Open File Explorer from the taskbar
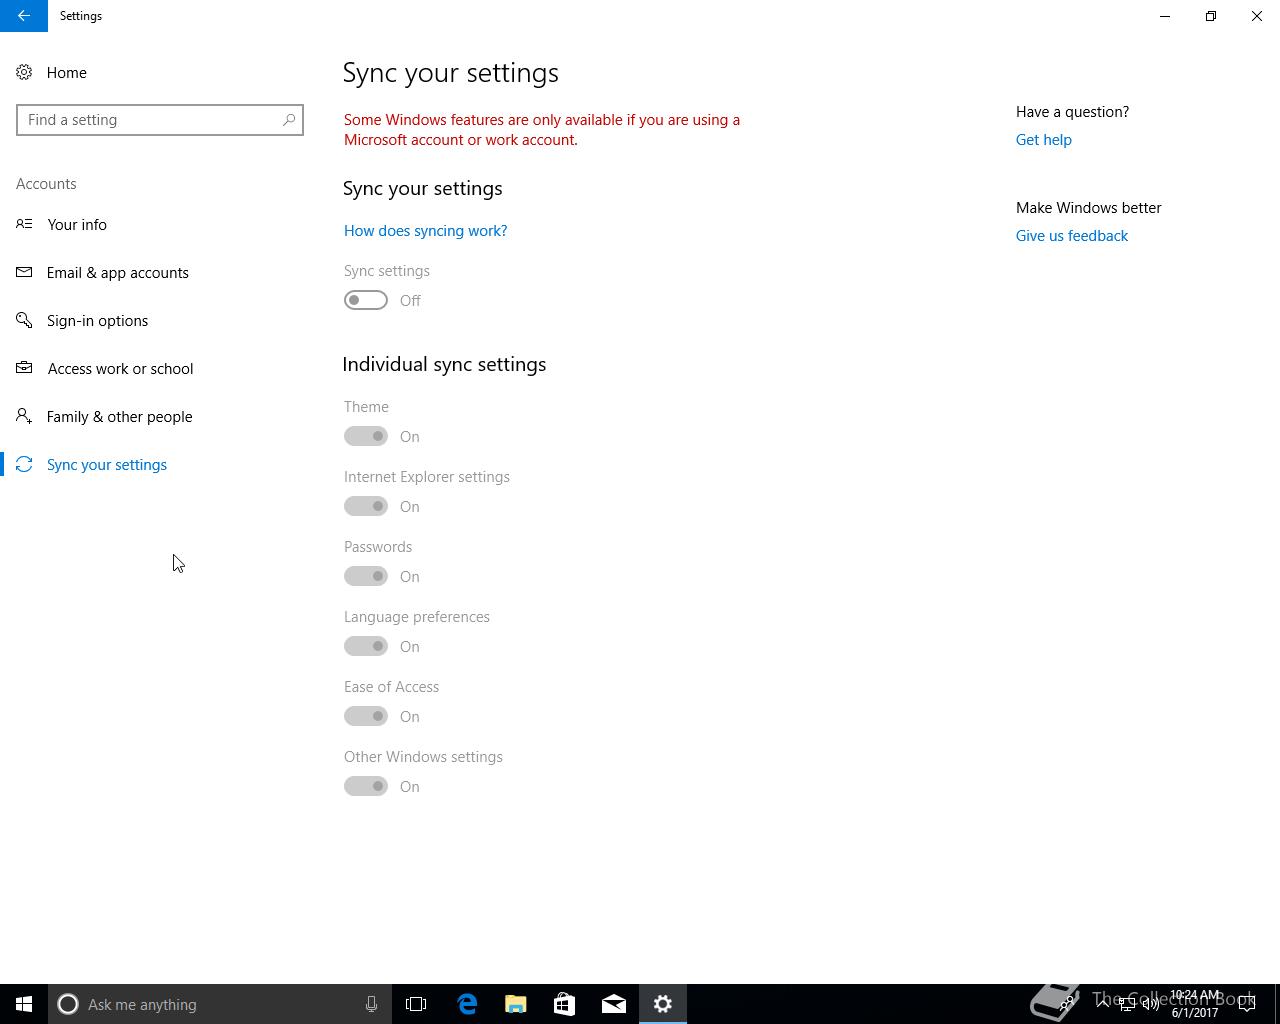 click(x=516, y=1004)
